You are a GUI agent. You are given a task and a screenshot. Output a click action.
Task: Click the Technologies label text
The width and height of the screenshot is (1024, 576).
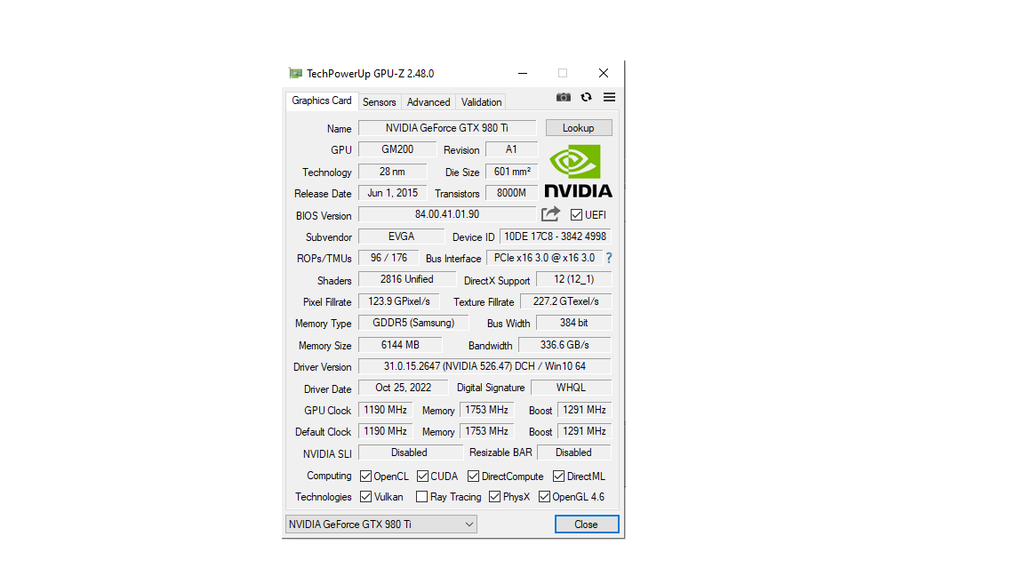pyautogui.click(x=323, y=497)
